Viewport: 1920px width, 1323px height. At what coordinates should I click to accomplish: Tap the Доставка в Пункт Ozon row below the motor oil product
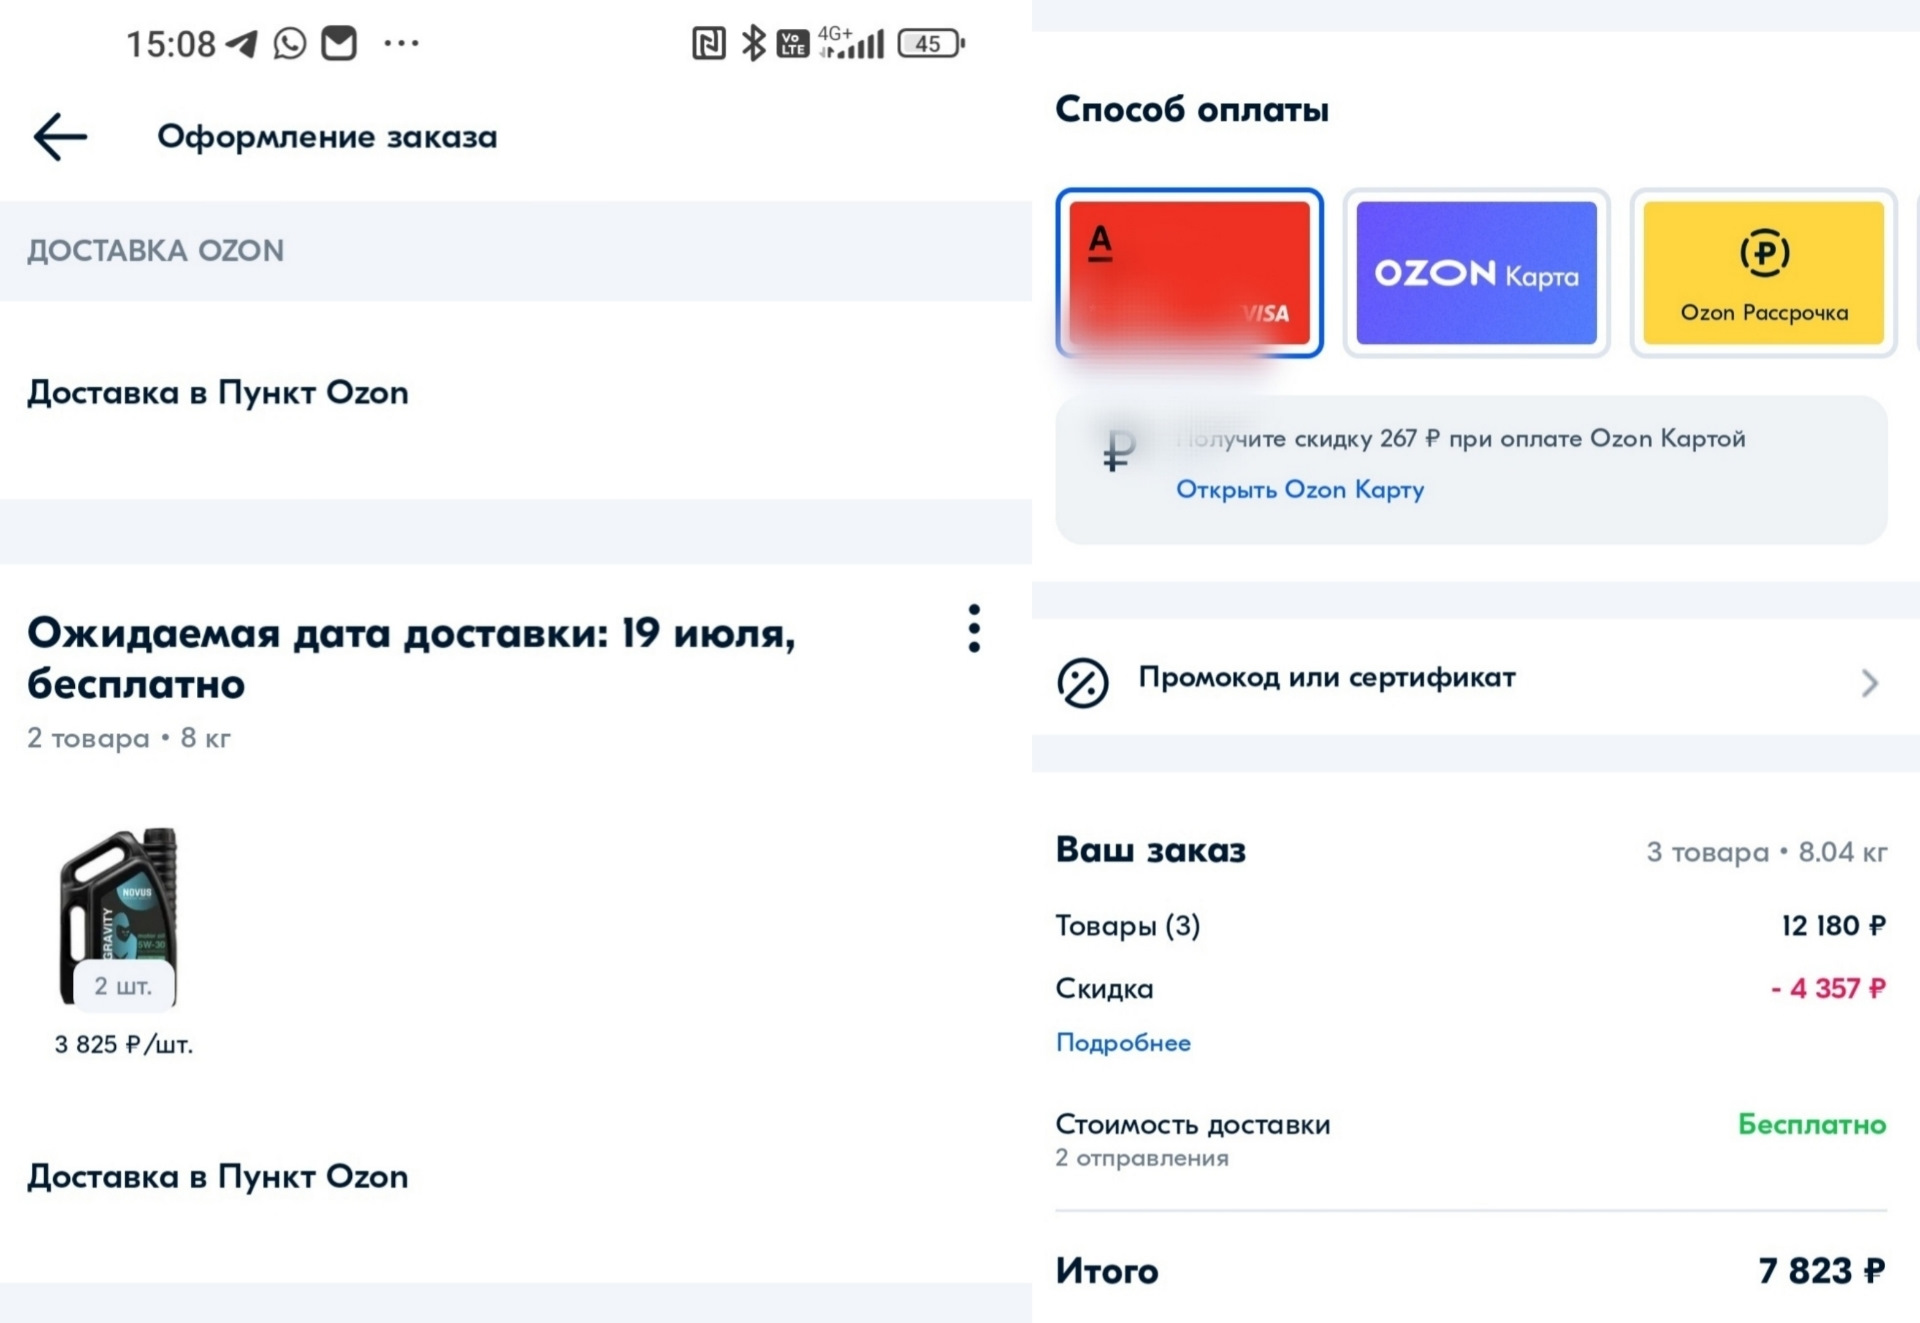pos(218,1177)
